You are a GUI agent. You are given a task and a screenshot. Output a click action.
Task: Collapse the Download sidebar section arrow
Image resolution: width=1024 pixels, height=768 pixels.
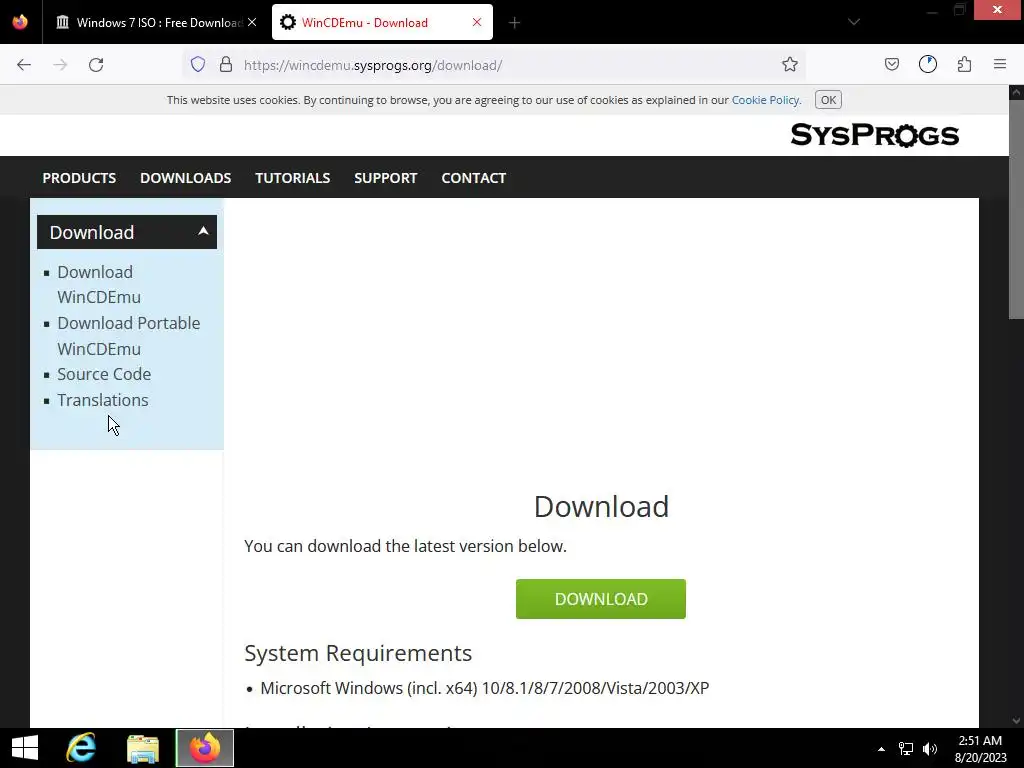203,231
